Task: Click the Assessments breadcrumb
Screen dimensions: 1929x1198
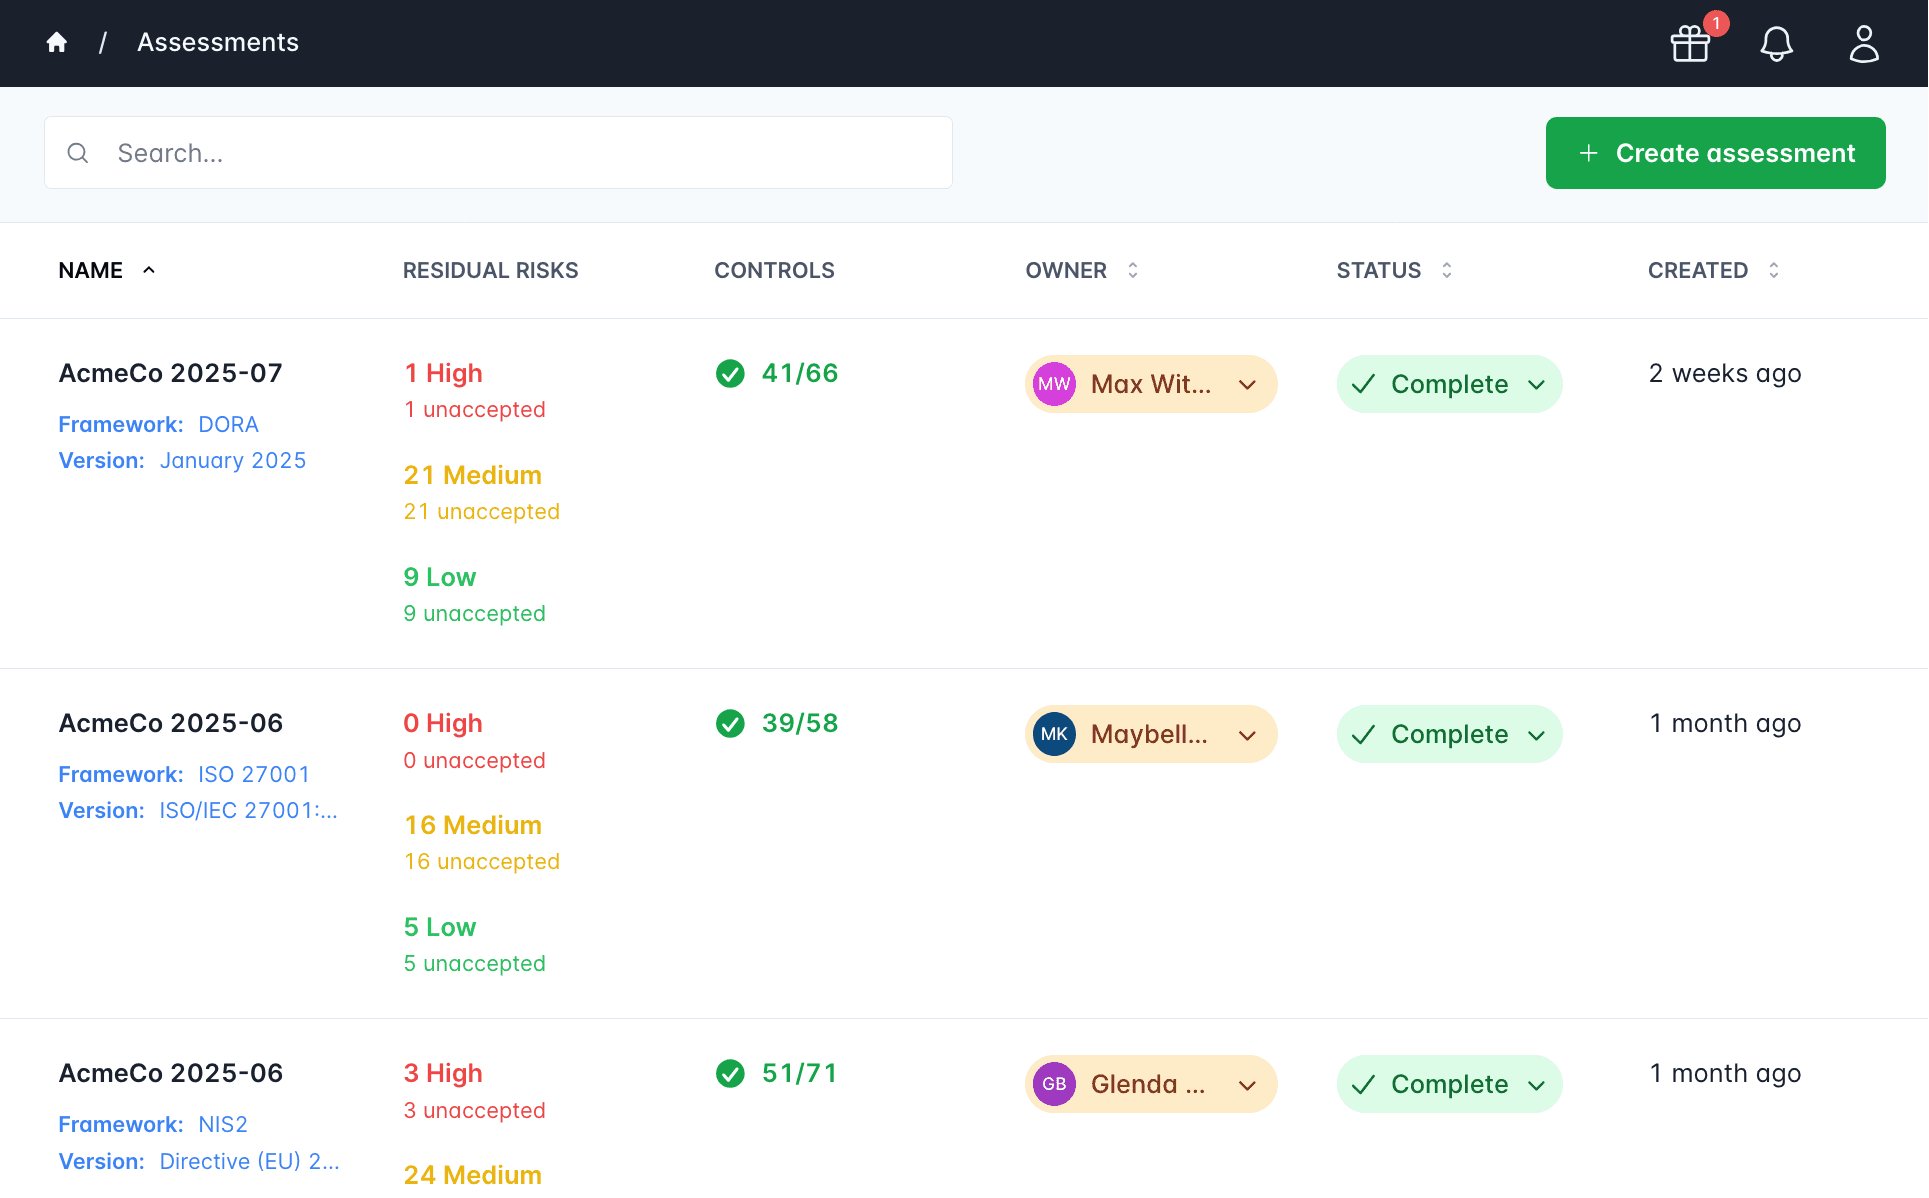Action: tap(218, 42)
